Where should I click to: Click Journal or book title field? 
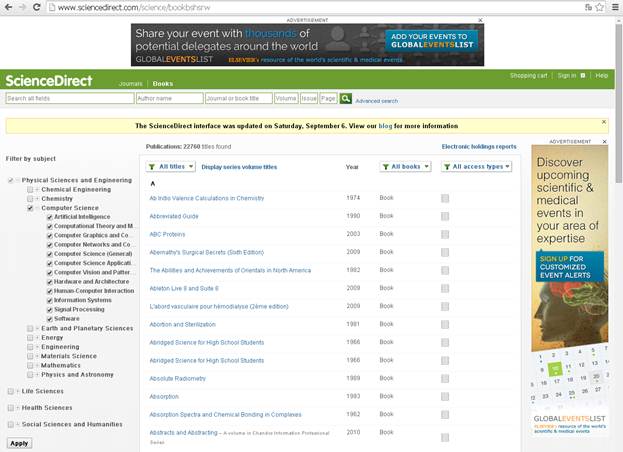pyautogui.click(x=239, y=98)
